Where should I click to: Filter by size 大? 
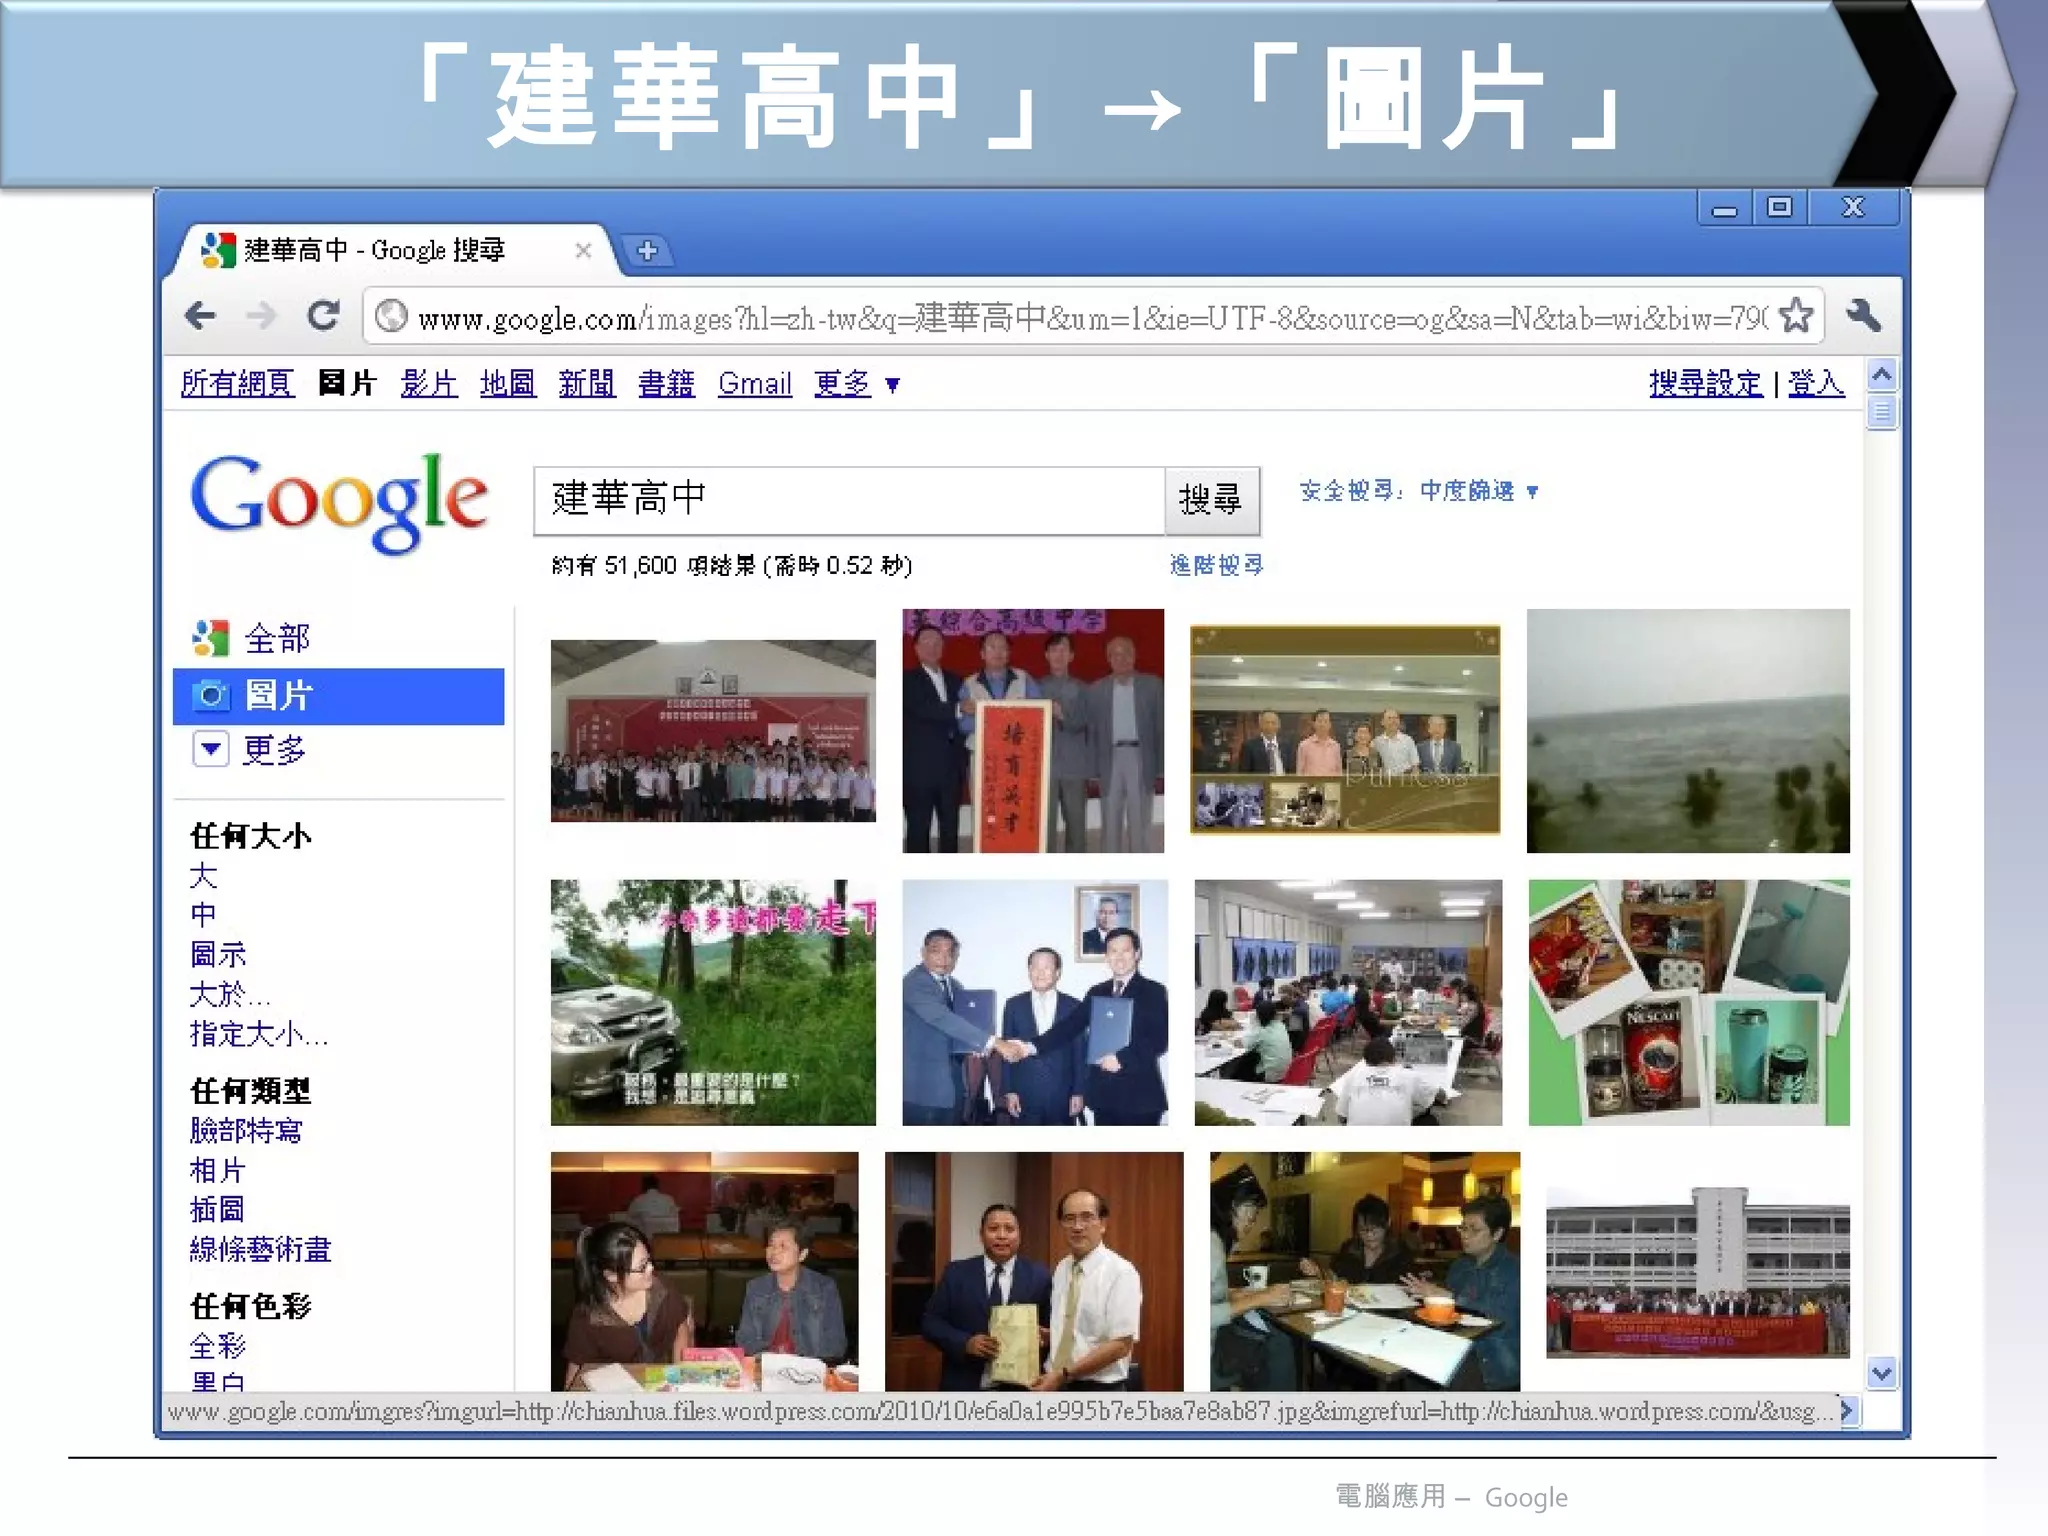point(203,876)
